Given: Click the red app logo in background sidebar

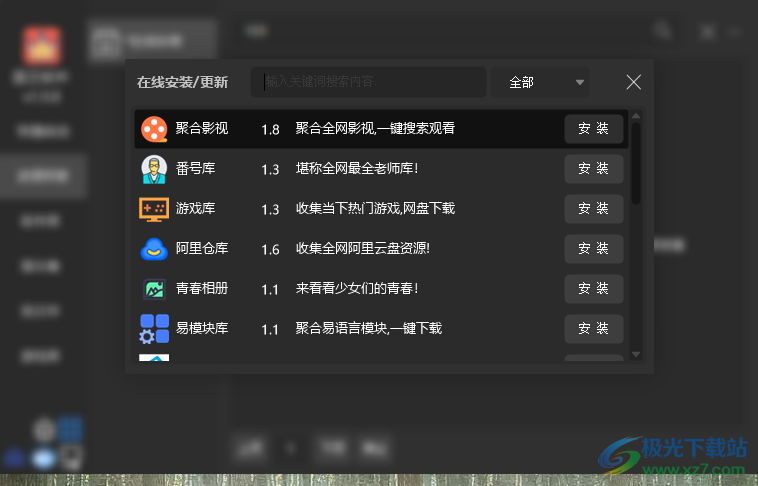Looking at the screenshot, I should click(x=42, y=46).
